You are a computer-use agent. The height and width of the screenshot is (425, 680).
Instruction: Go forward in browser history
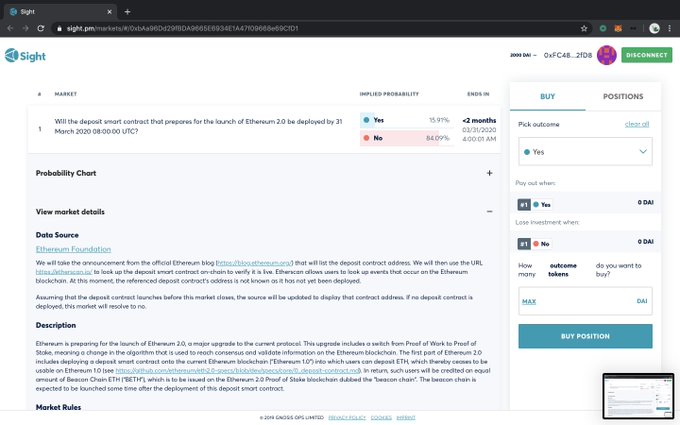coord(25,28)
